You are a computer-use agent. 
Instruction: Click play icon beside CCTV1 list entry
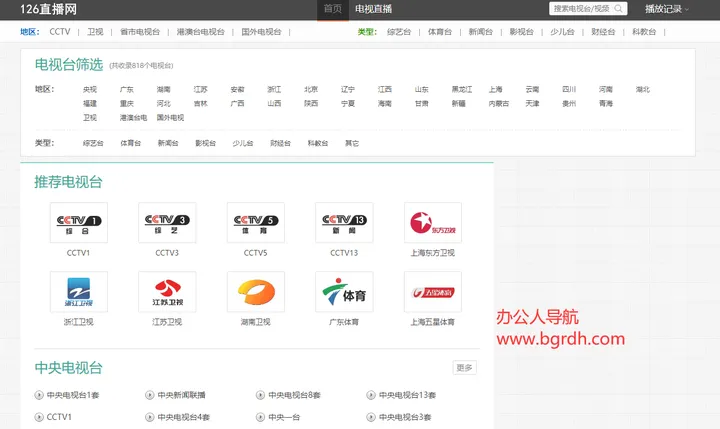(x=39, y=417)
